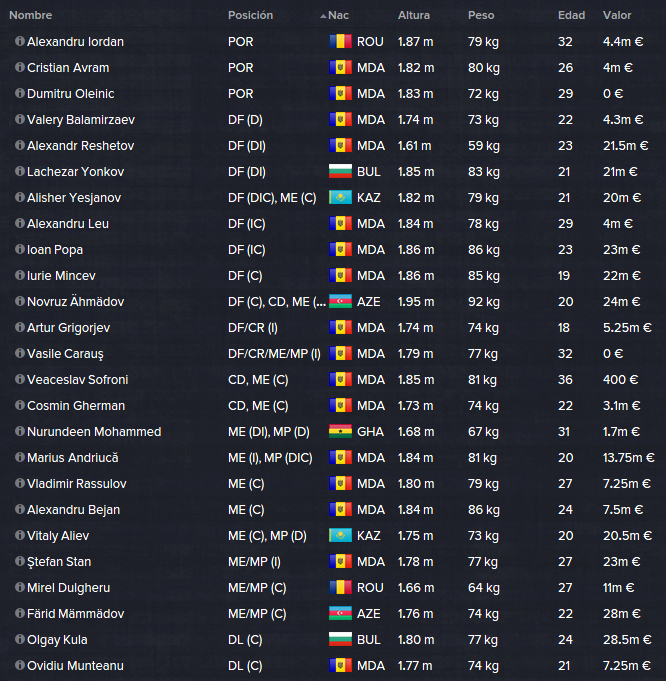Sort table by Altura header

tap(414, 15)
